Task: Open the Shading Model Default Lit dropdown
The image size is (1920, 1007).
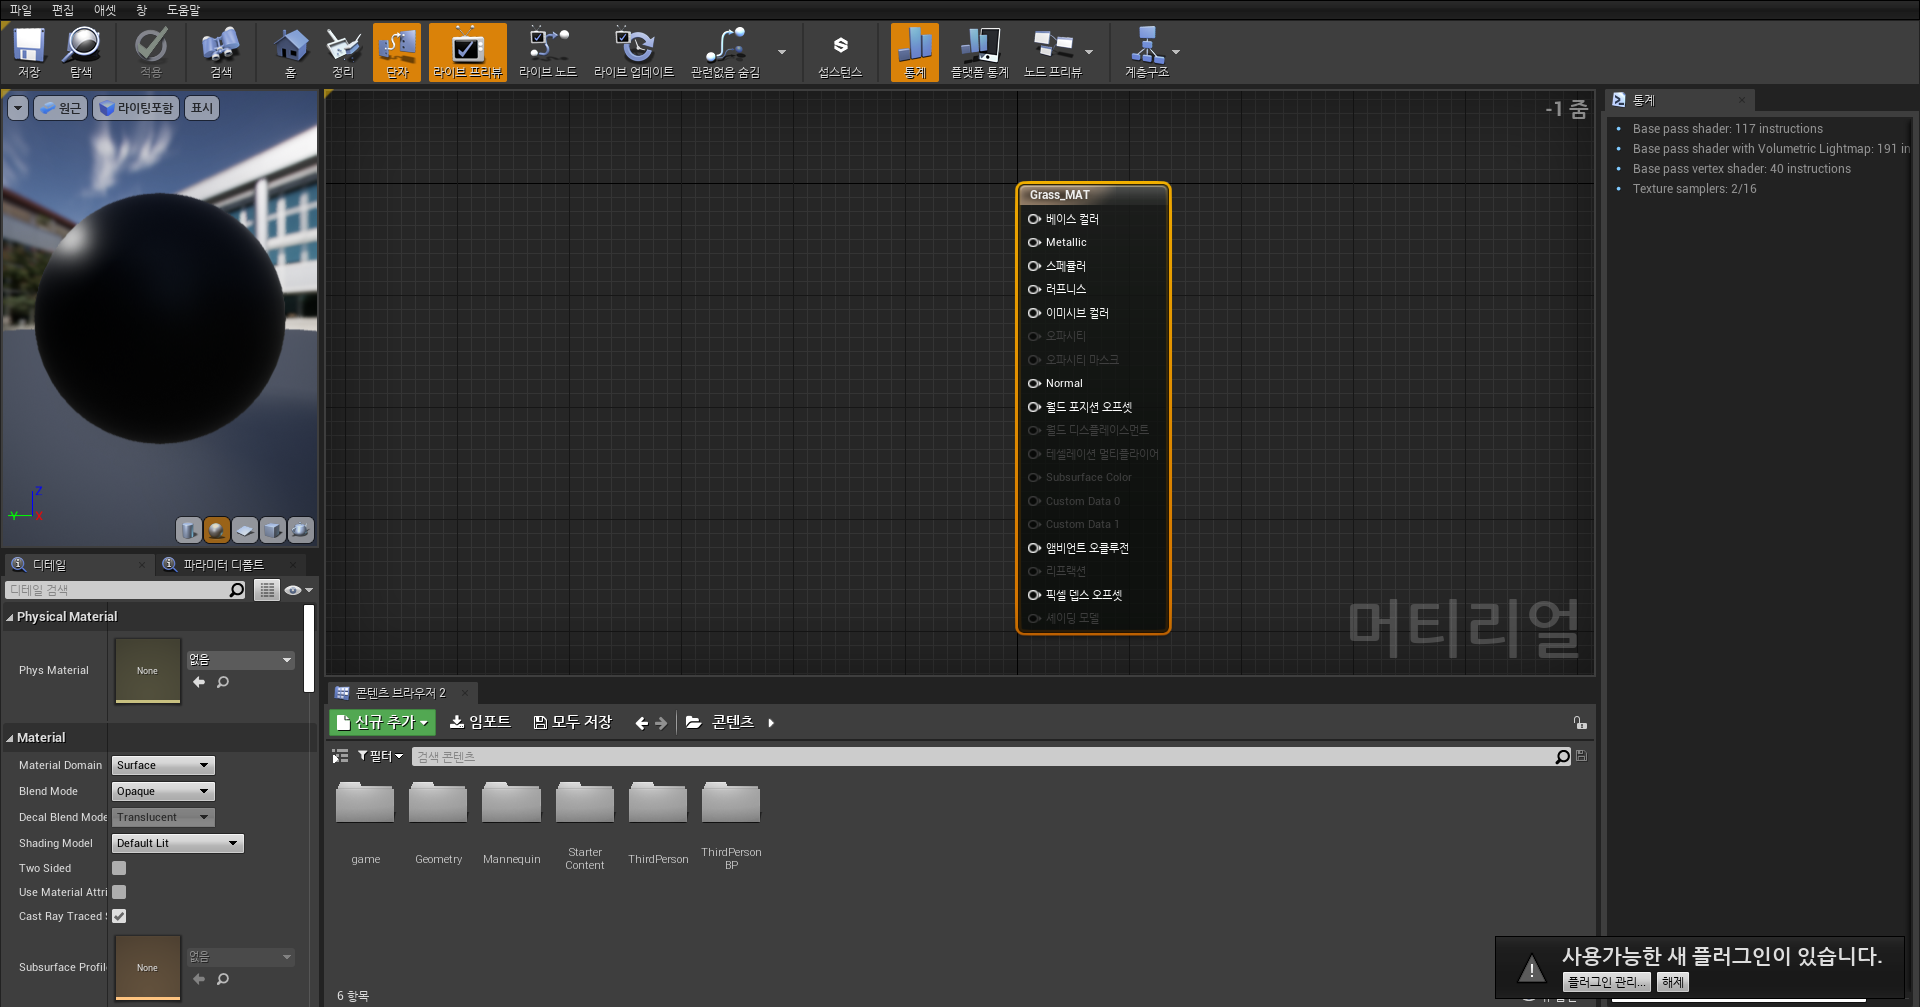Action: point(178,843)
